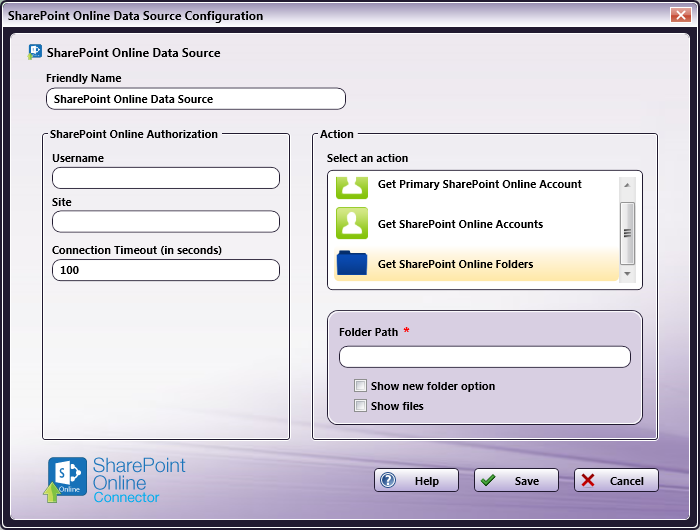Select Get Primary SharePoint Online Account action
The height and width of the screenshot is (530, 700).
tap(476, 188)
